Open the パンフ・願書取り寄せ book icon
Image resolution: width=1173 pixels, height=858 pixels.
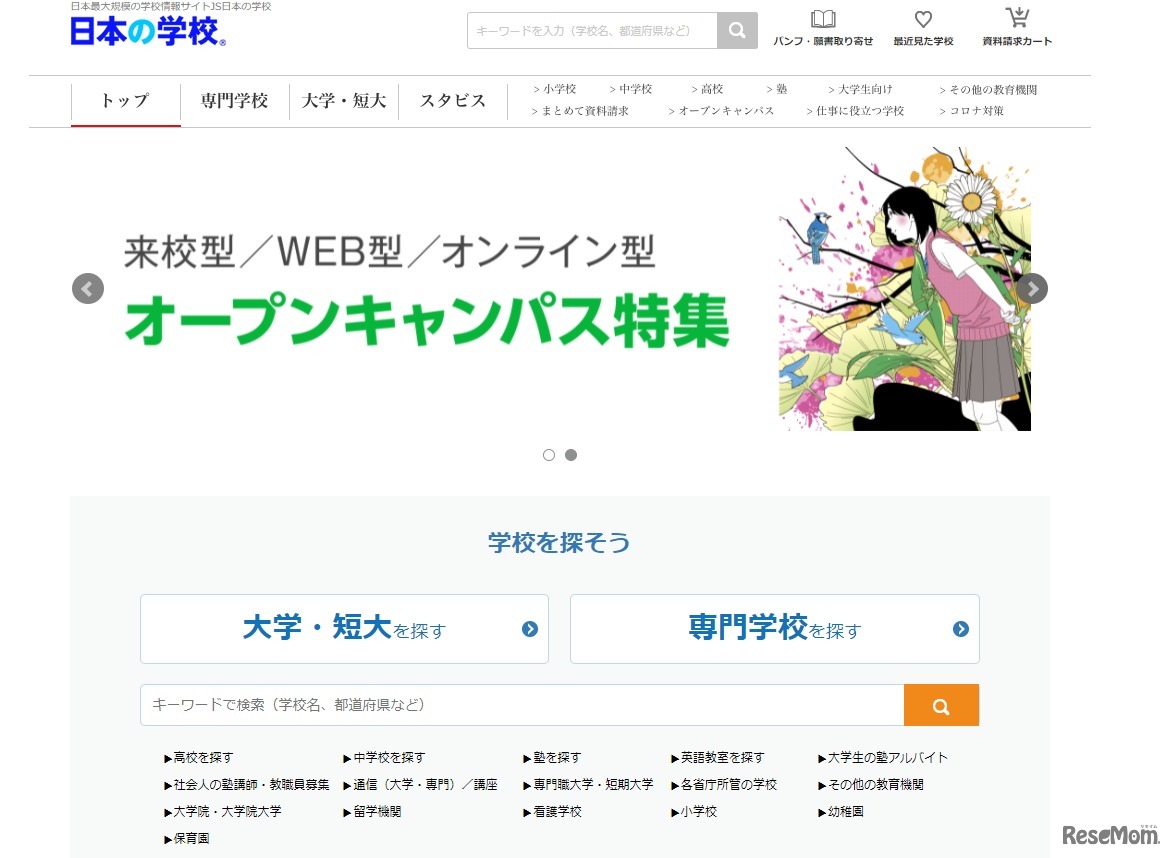tap(823, 20)
